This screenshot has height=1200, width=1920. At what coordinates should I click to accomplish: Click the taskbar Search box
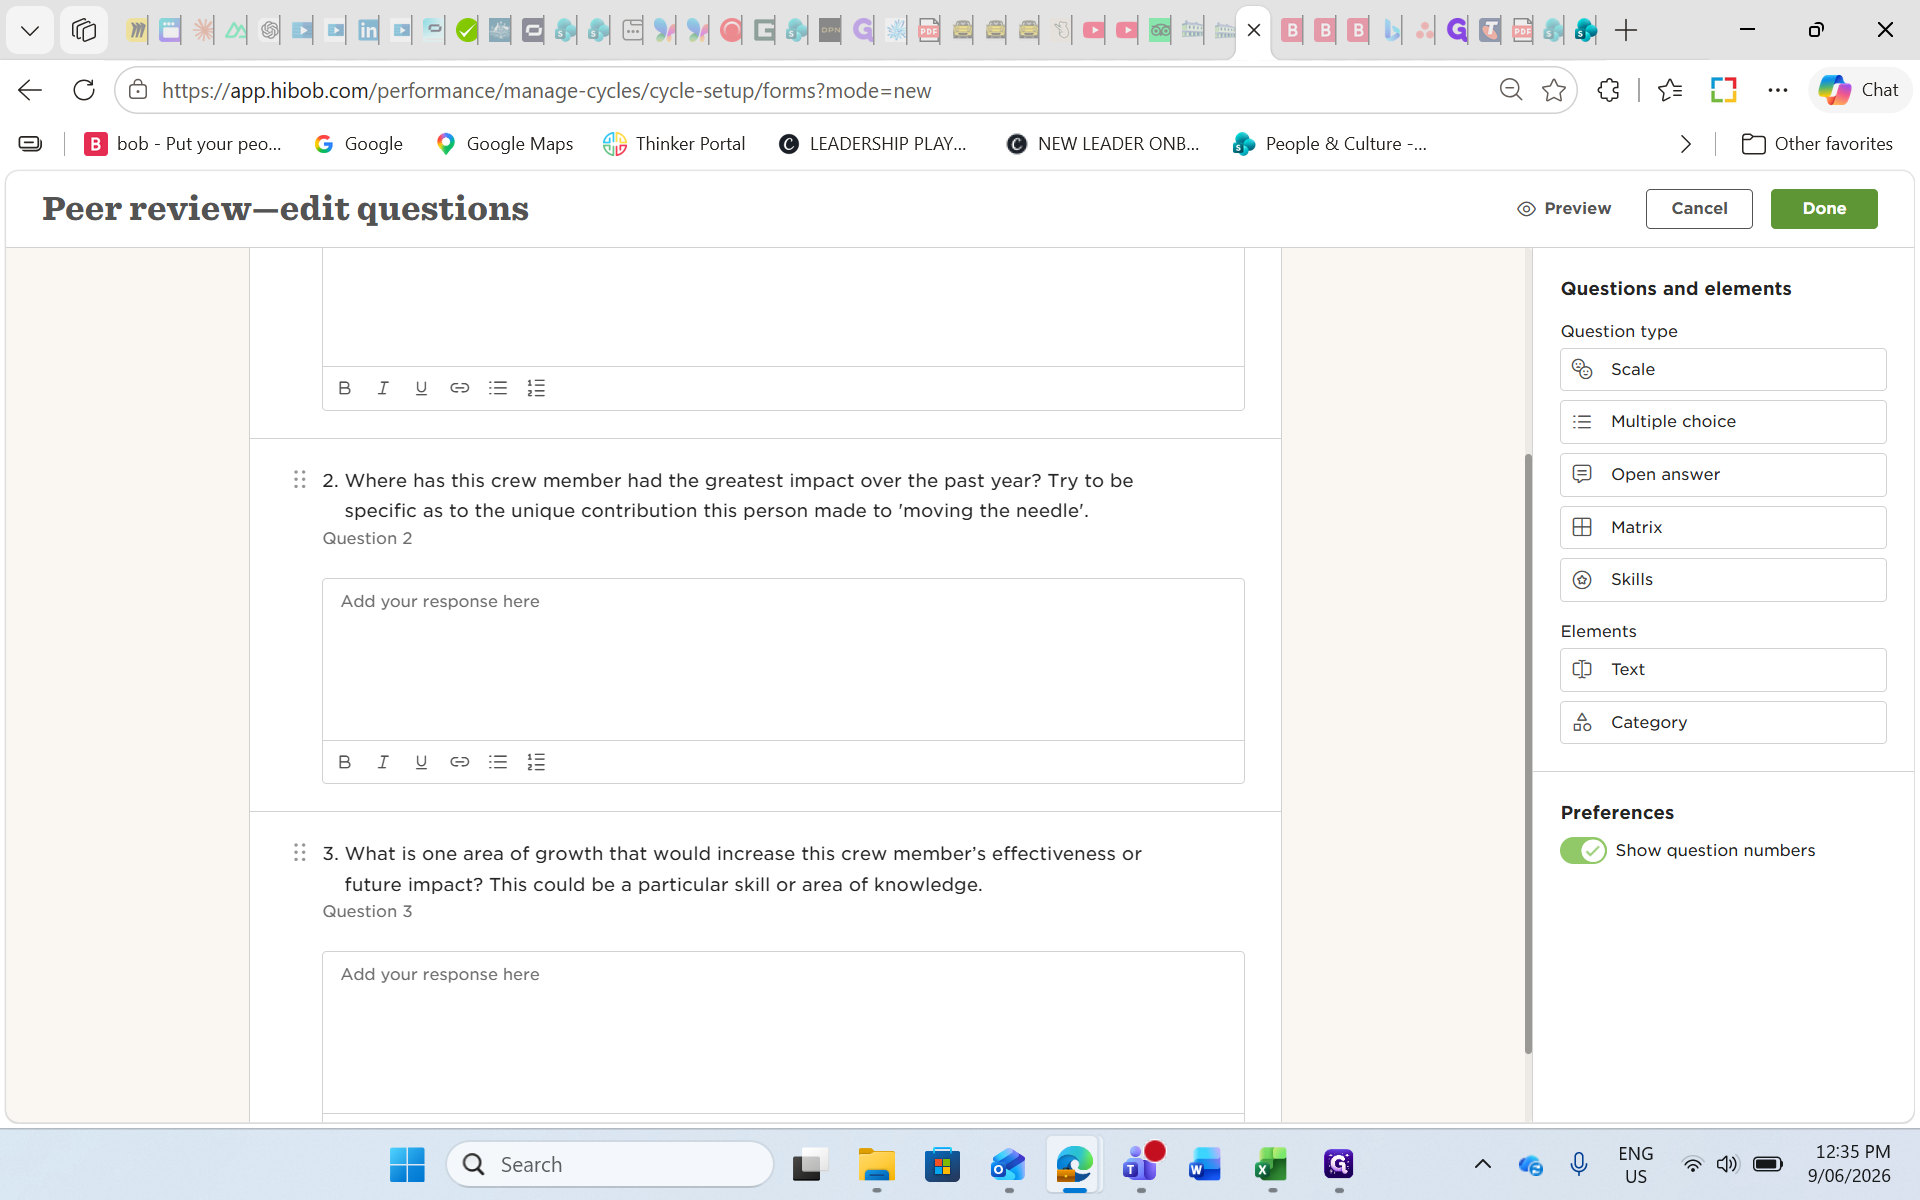(x=610, y=1164)
